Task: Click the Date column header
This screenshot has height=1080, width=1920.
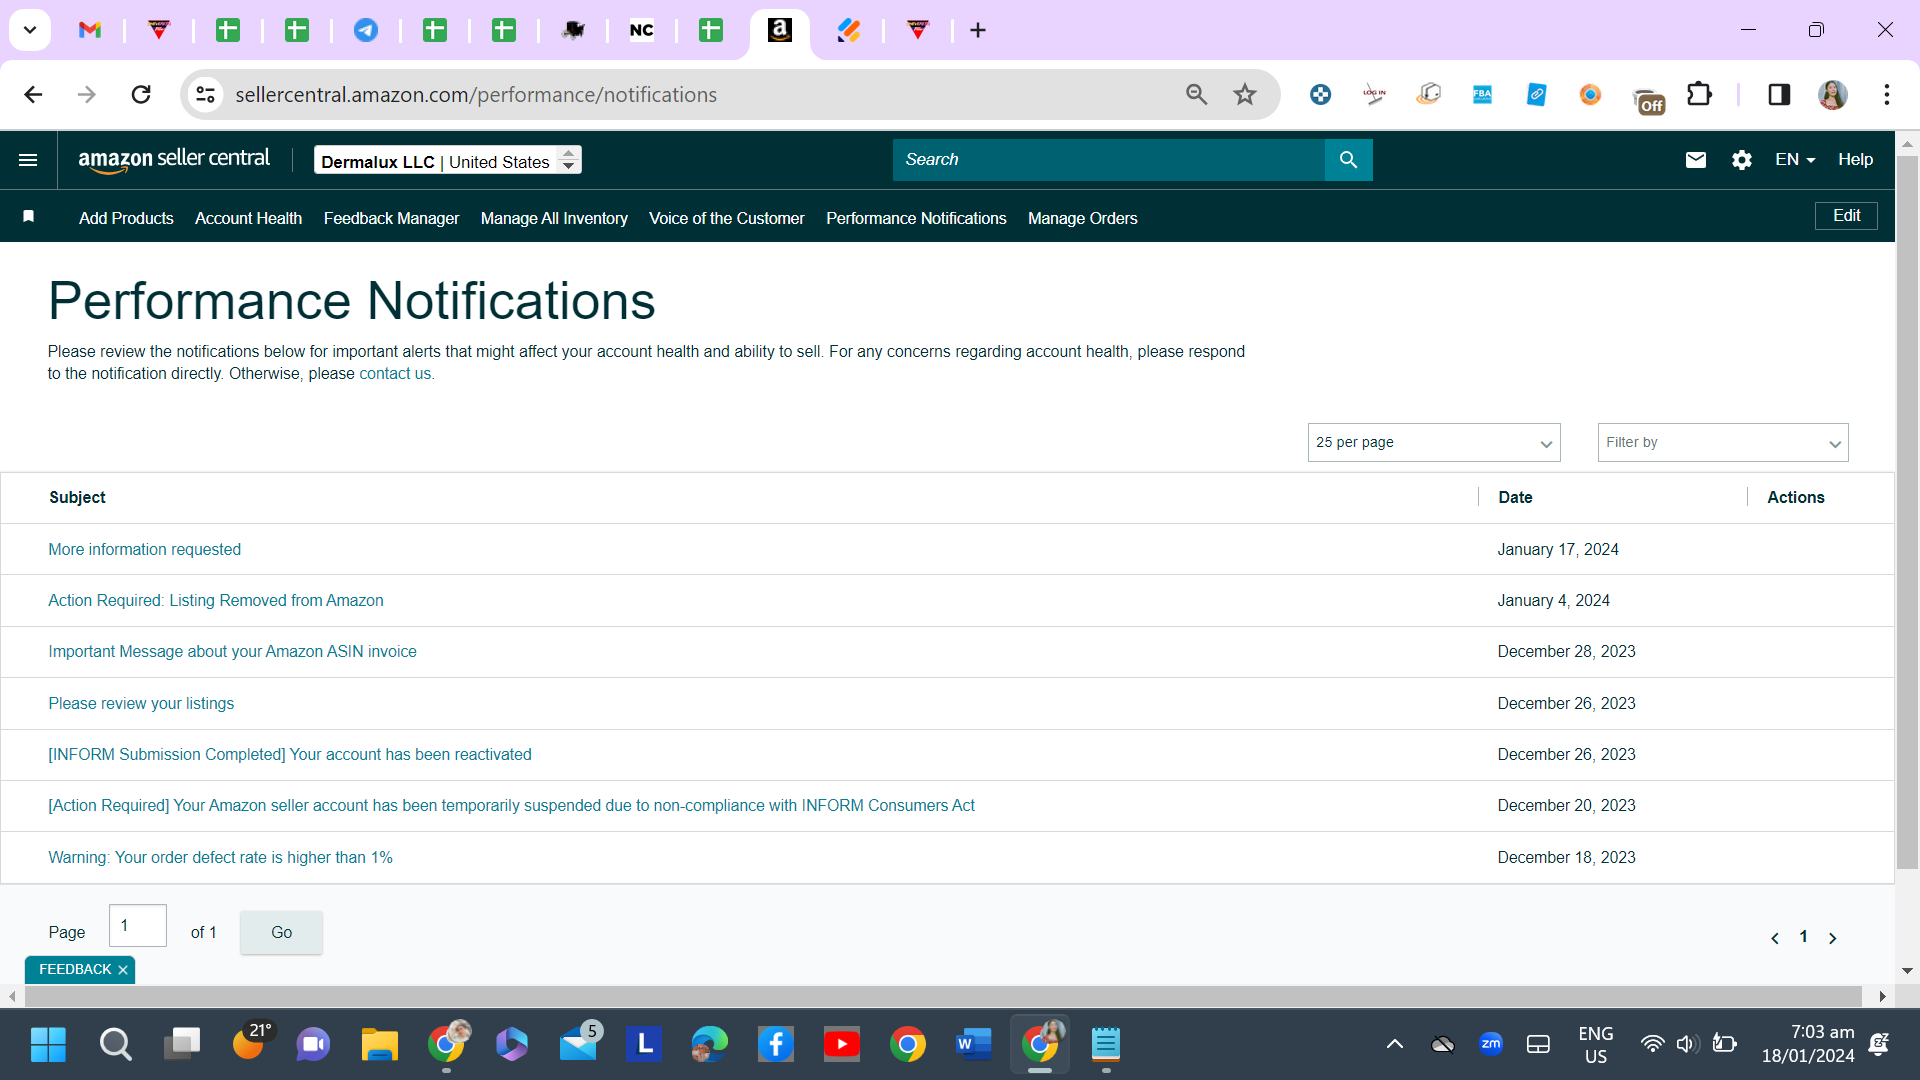Action: click(x=1515, y=498)
